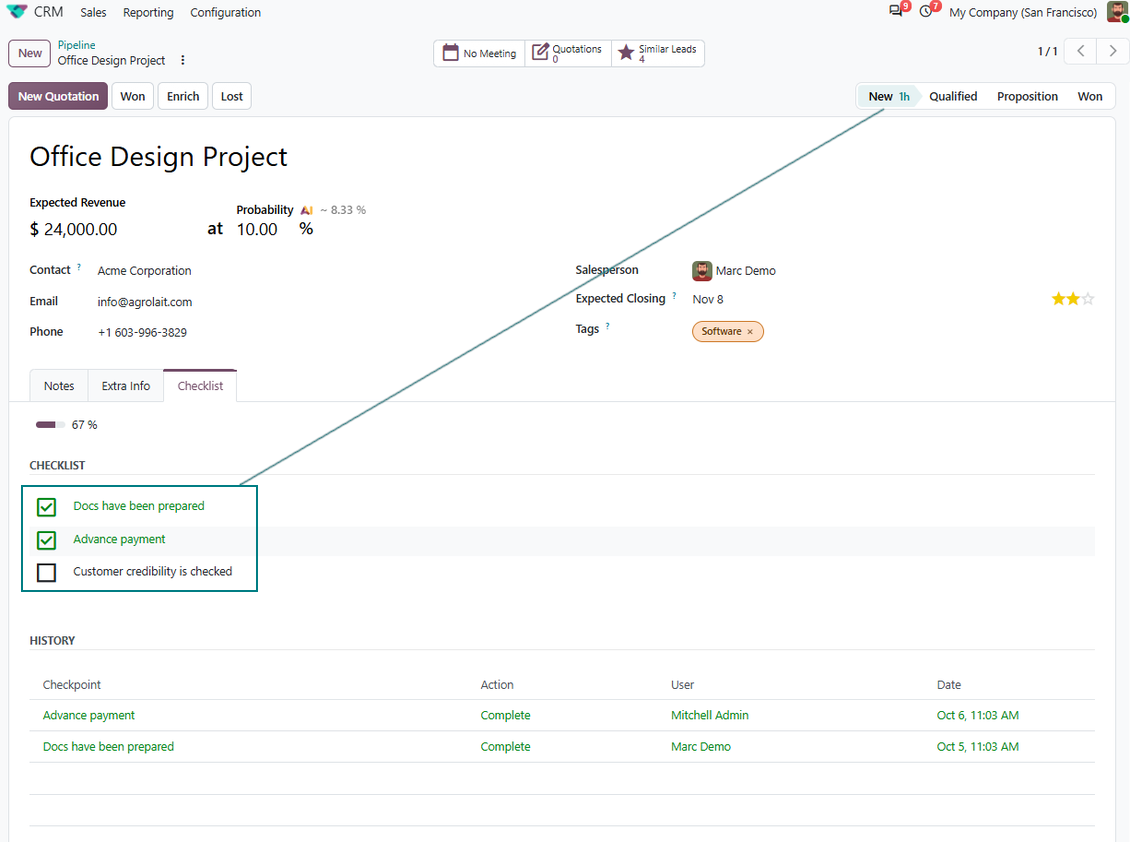This screenshot has height=842, width=1130.
Task: Edit the email info@agrolait.com
Action: coord(145,302)
